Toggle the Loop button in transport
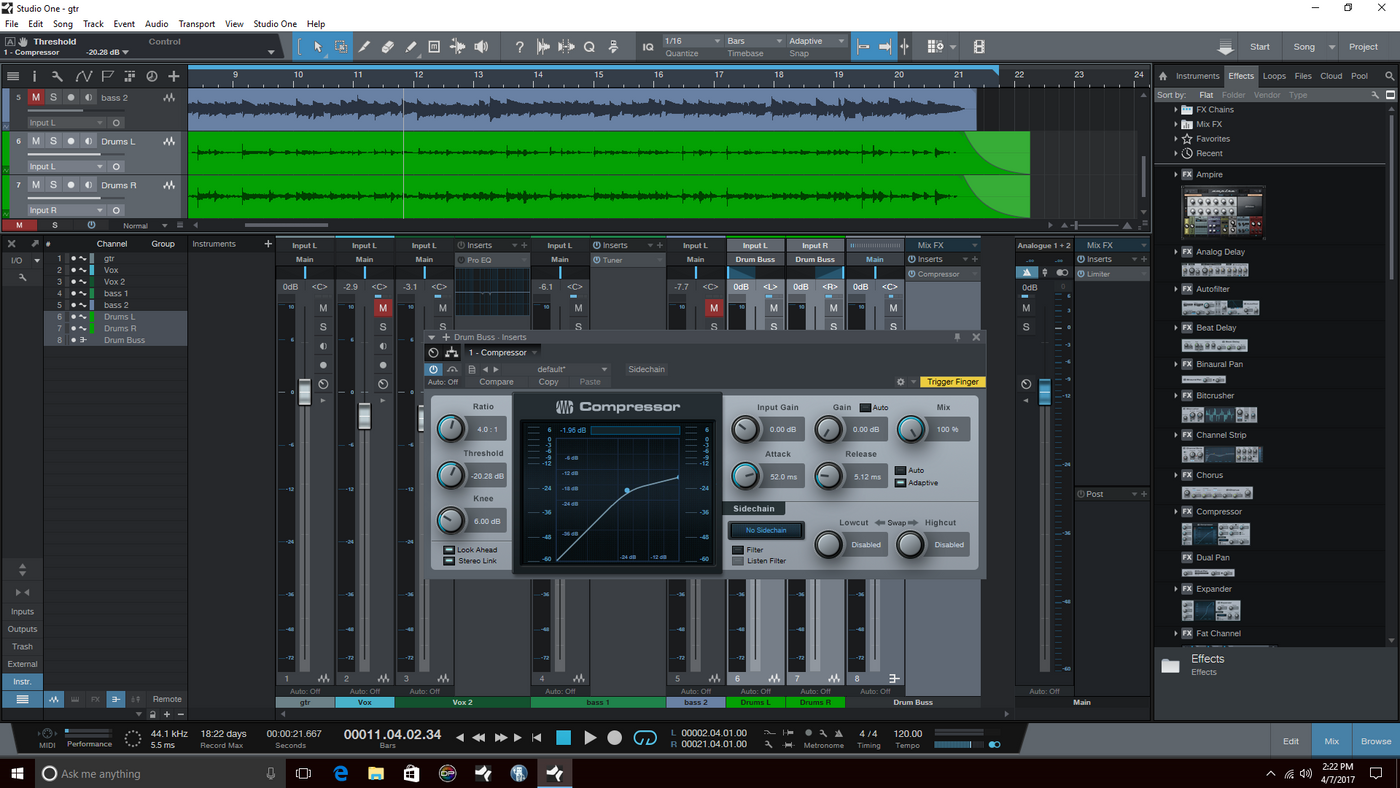This screenshot has height=788, width=1400. [645, 738]
